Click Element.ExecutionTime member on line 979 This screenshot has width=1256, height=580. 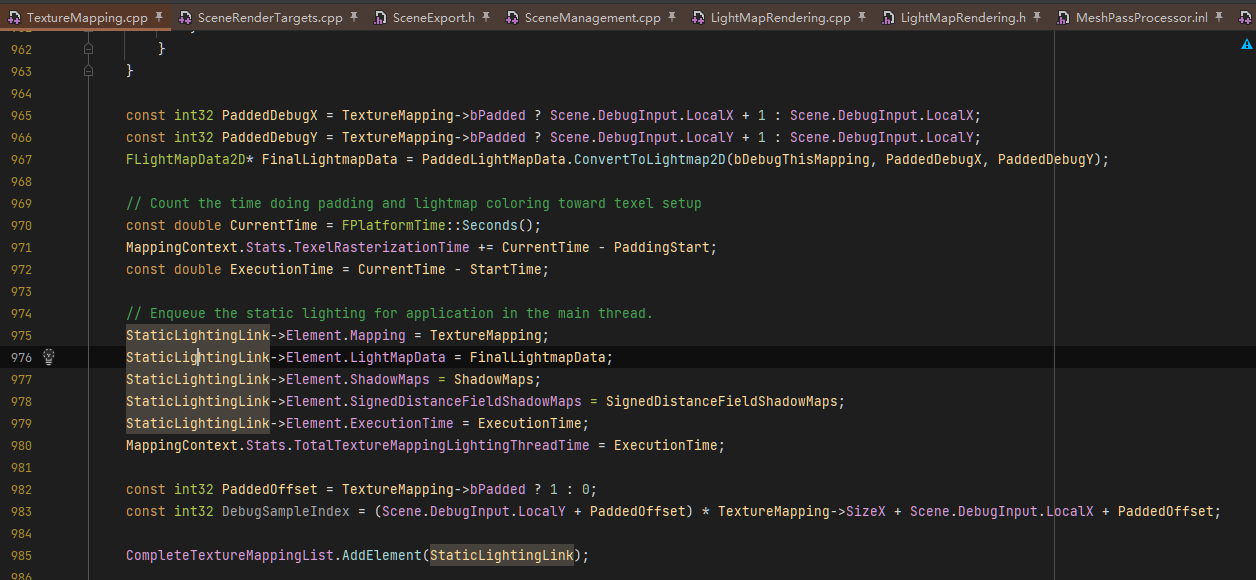tap(402, 423)
